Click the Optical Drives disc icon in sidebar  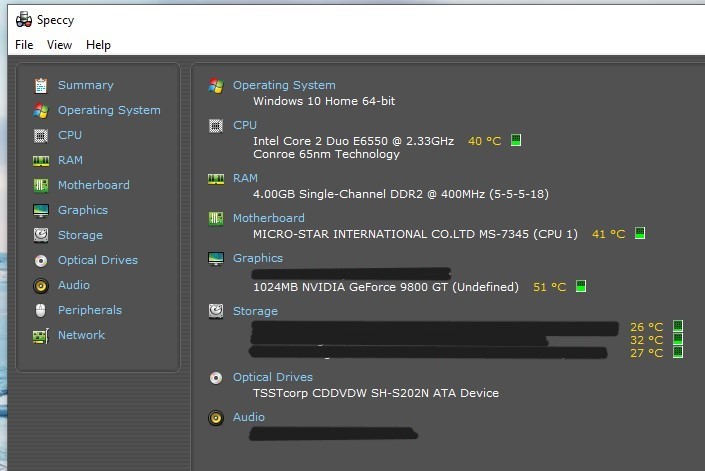point(41,261)
